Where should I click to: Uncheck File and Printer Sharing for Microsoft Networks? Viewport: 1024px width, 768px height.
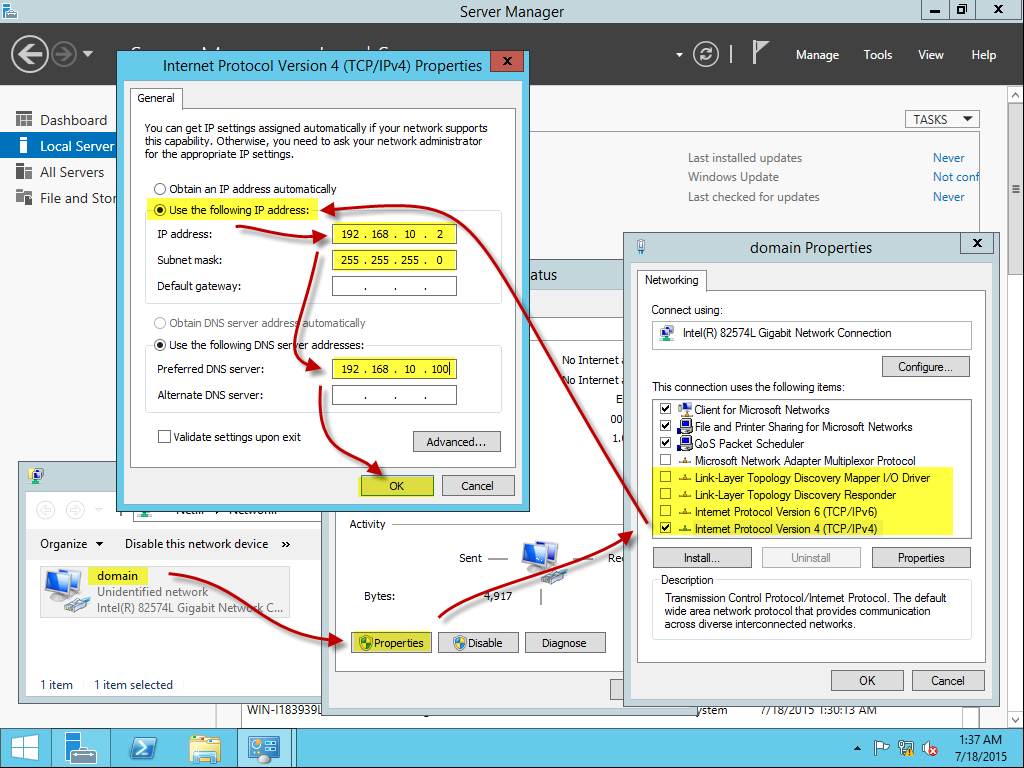pyautogui.click(x=665, y=426)
